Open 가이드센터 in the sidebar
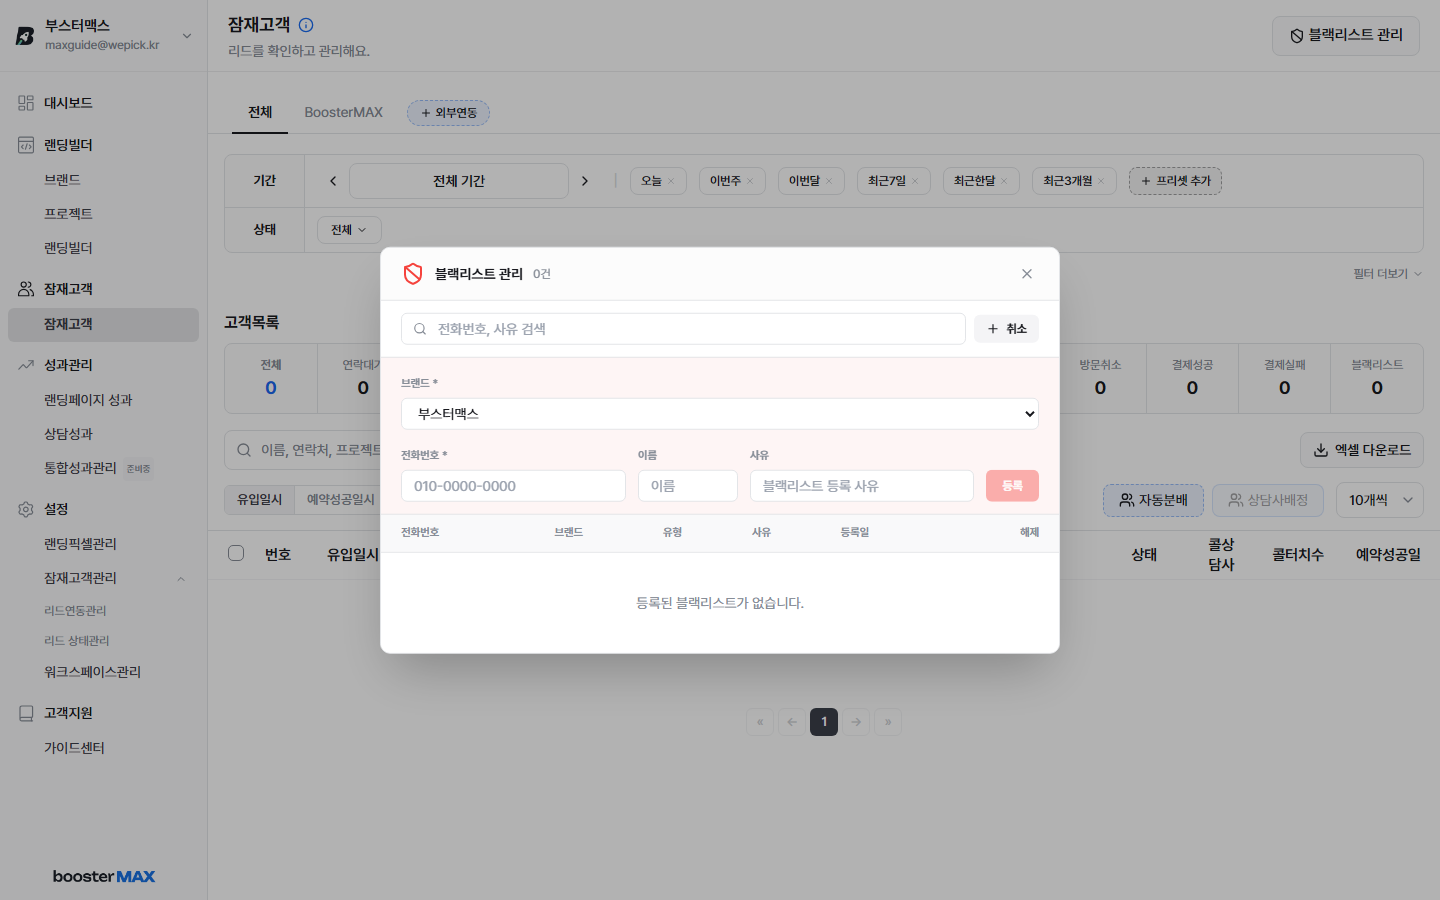1440x900 pixels. pyautogui.click(x=74, y=748)
